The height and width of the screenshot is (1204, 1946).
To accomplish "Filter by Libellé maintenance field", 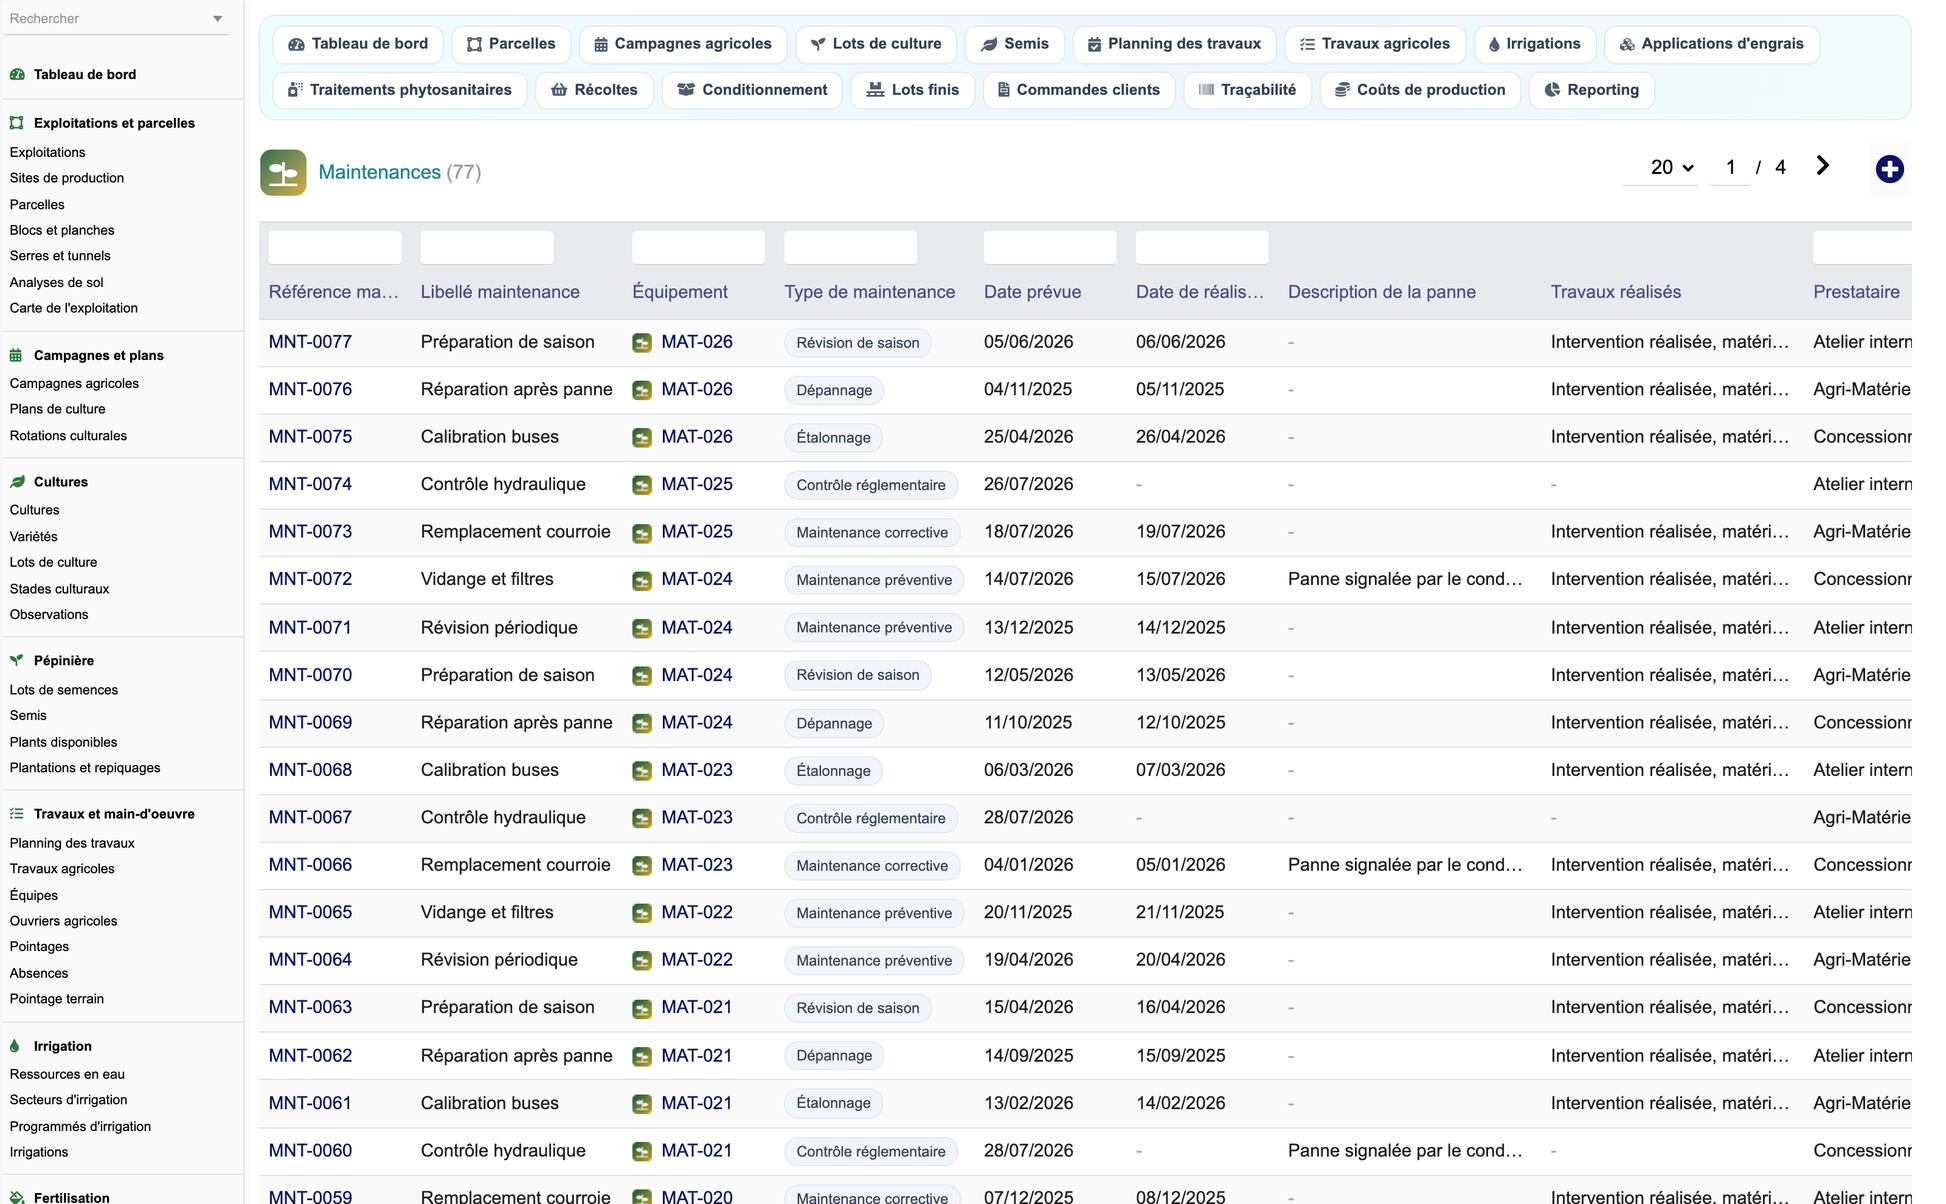I will (487, 247).
